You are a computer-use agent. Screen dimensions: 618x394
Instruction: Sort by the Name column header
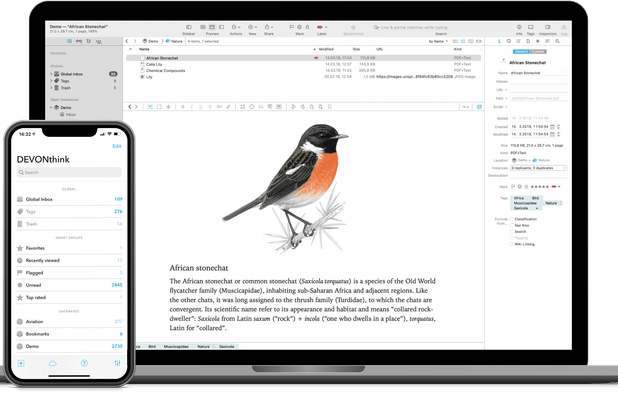click(144, 49)
